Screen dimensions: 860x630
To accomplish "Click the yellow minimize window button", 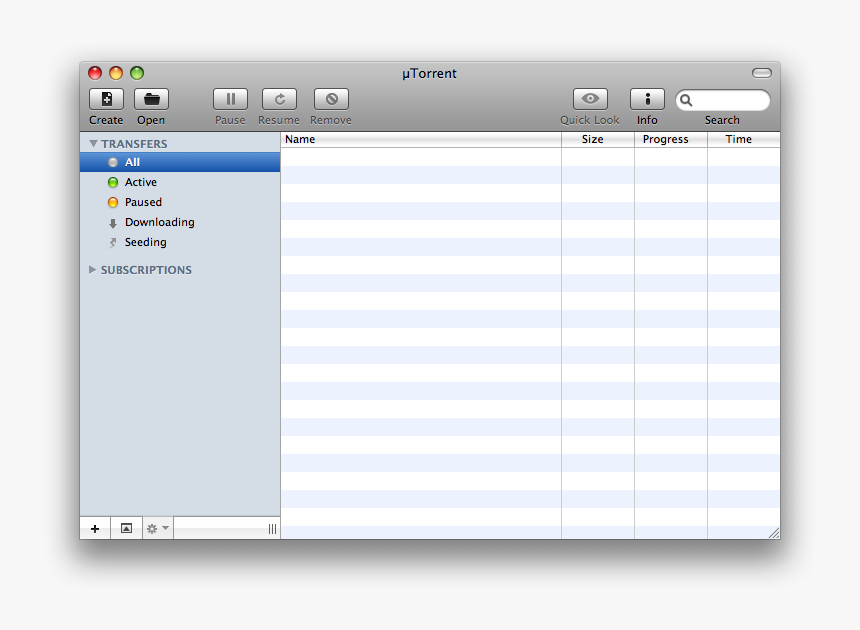I will click(116, 73).
